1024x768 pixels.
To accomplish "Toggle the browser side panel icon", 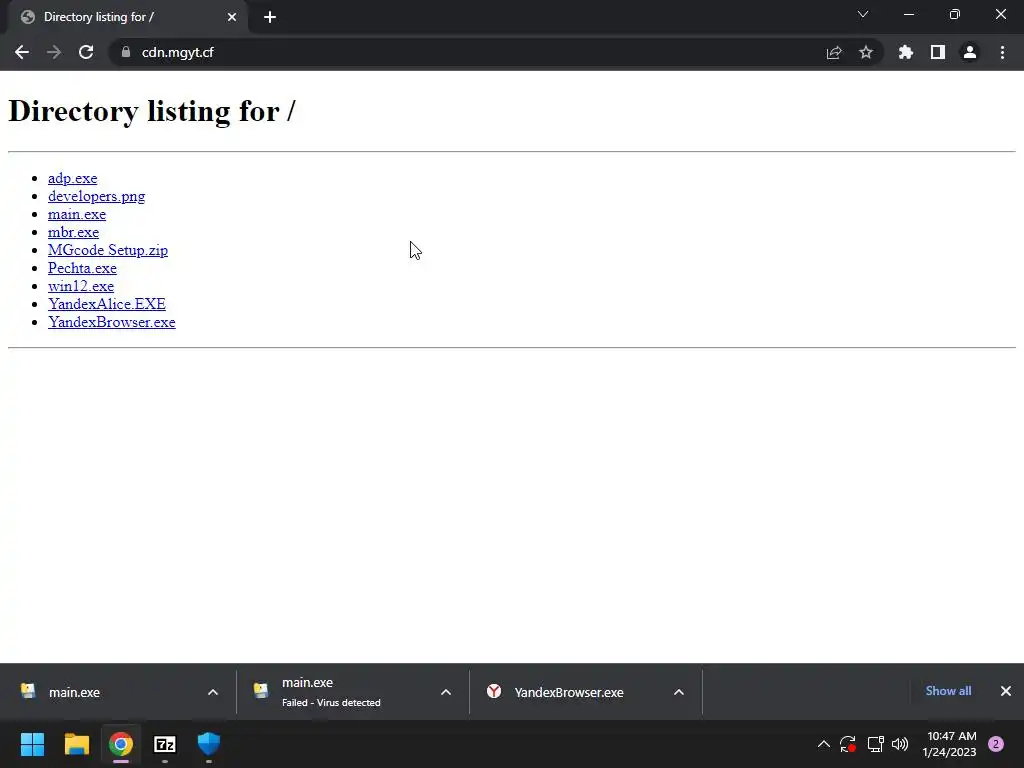I will click(x=938, y=52).
